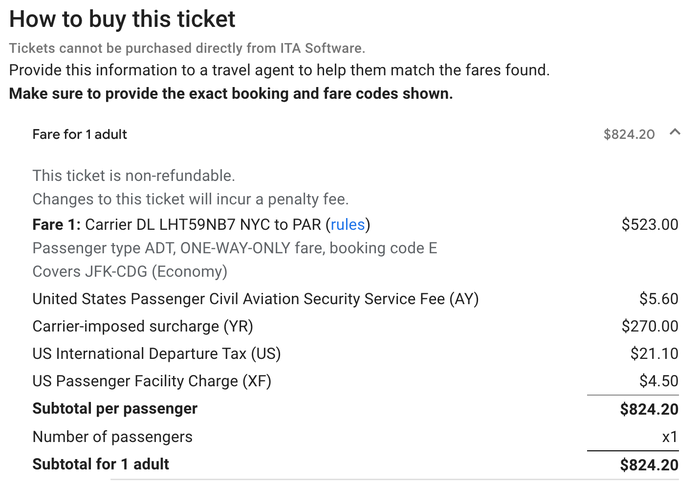Screen dimensions: 700x487
Task: Select the Carrier-imposed surcharge (YR) row
Action: 355,326
